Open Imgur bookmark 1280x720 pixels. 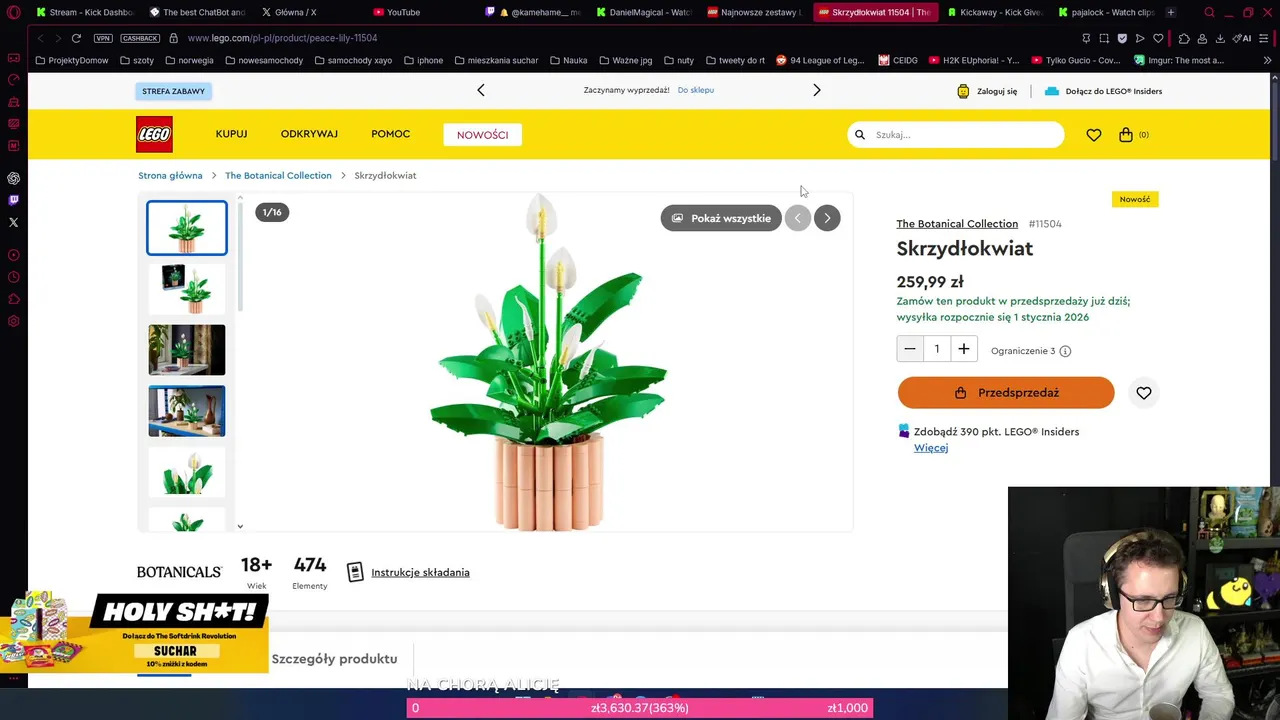[x=1179, y=60]
